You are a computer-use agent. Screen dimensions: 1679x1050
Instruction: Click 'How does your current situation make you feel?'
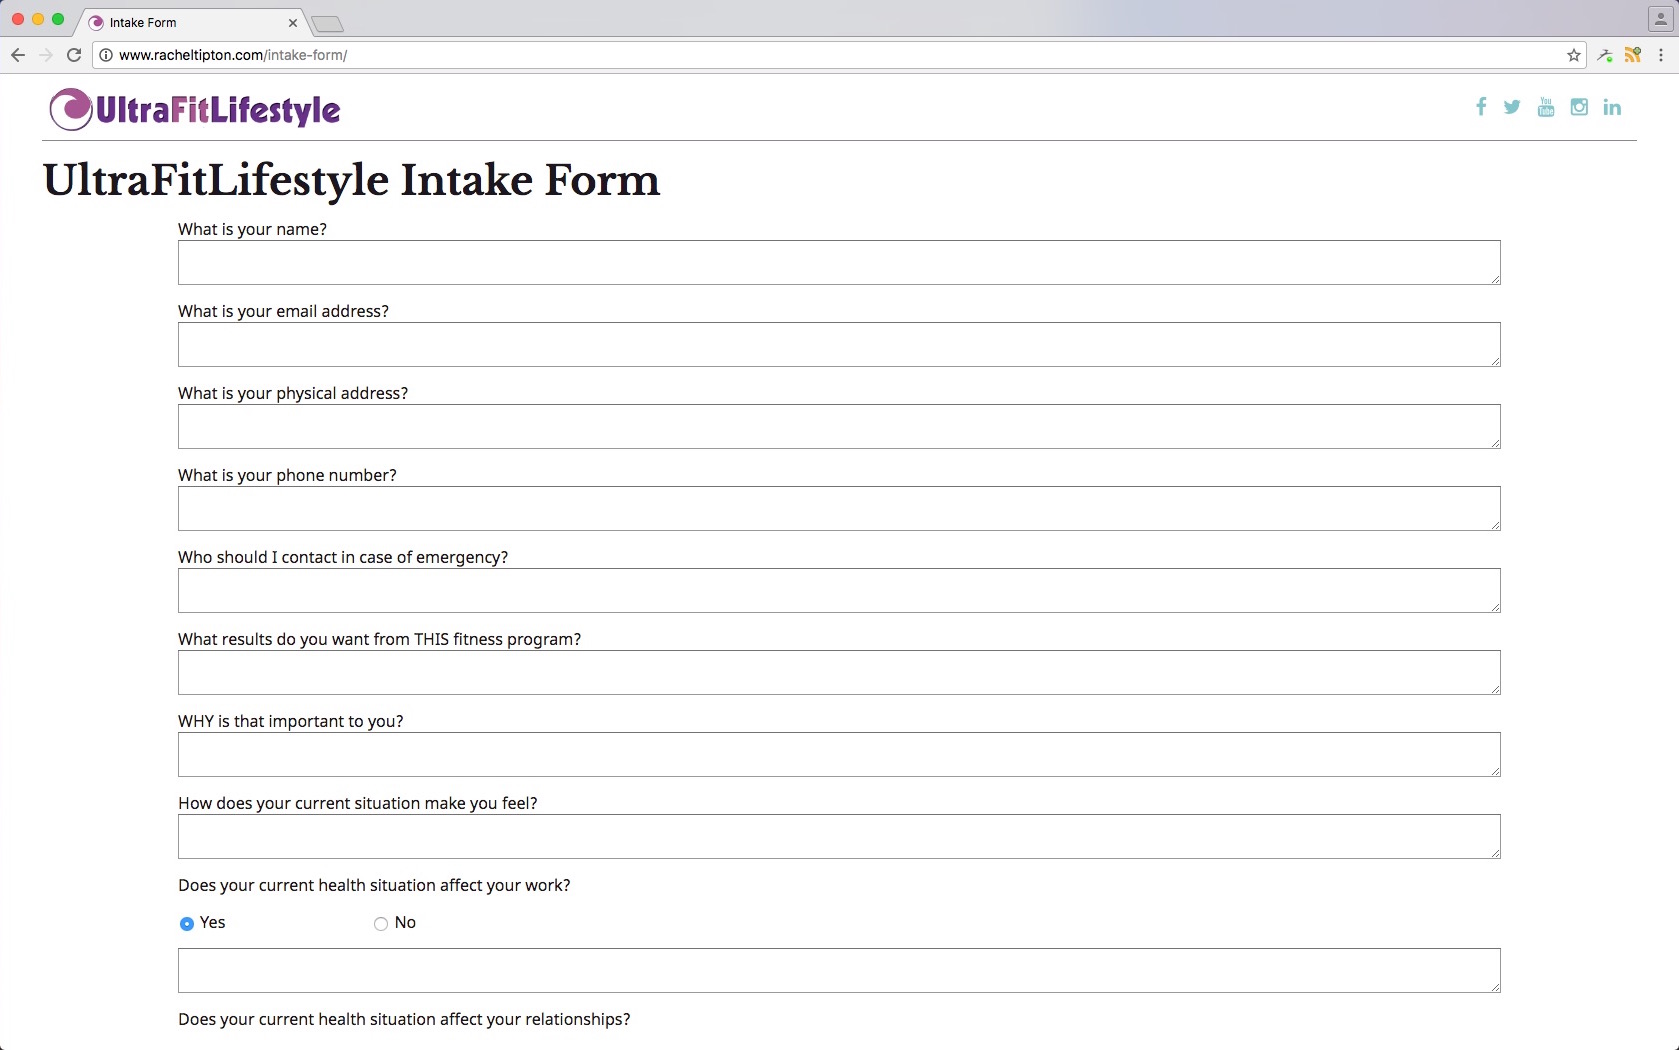click(357, 803)
